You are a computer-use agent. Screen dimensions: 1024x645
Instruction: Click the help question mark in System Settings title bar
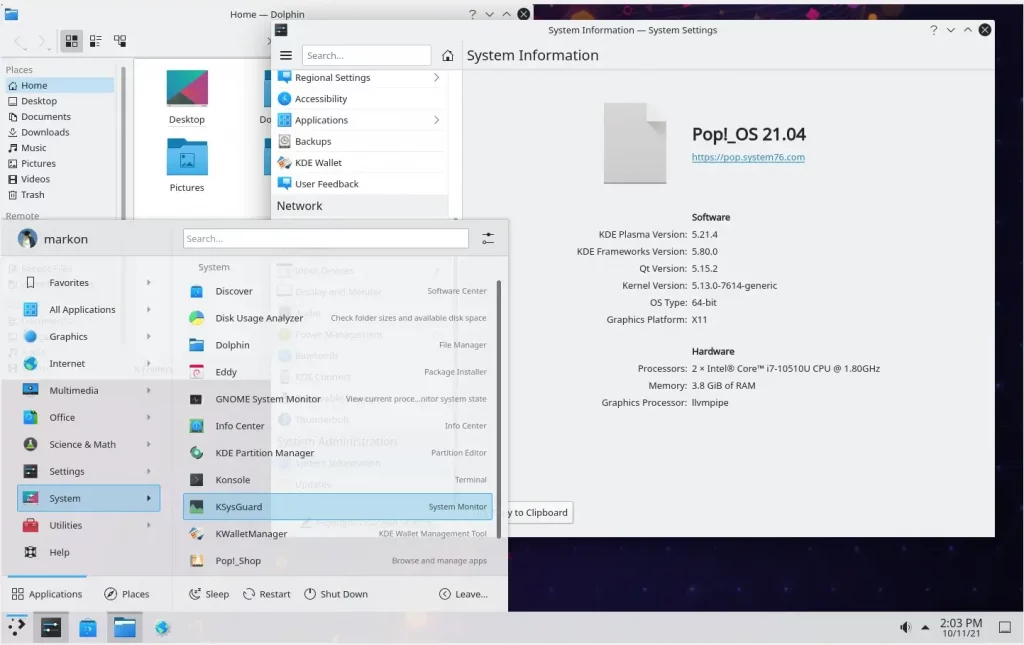tap(934, 30)
